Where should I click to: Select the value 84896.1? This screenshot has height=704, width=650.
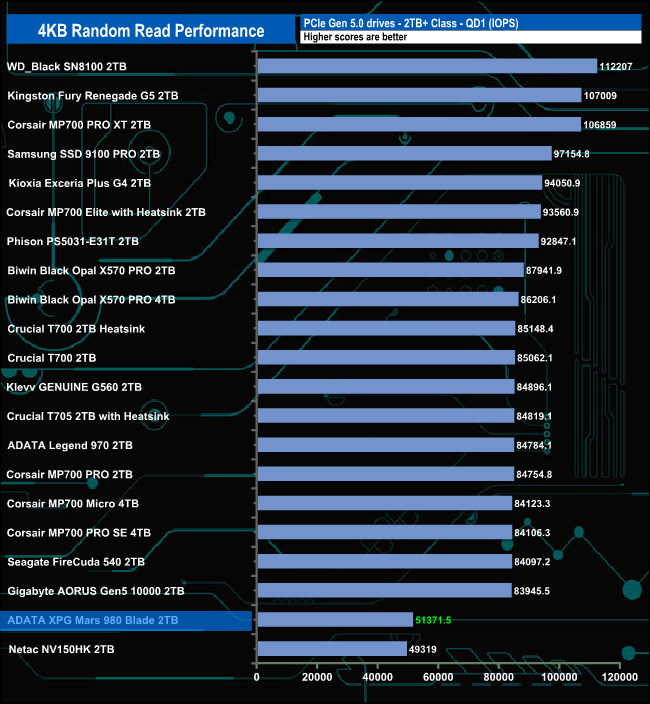coord(534,387)
